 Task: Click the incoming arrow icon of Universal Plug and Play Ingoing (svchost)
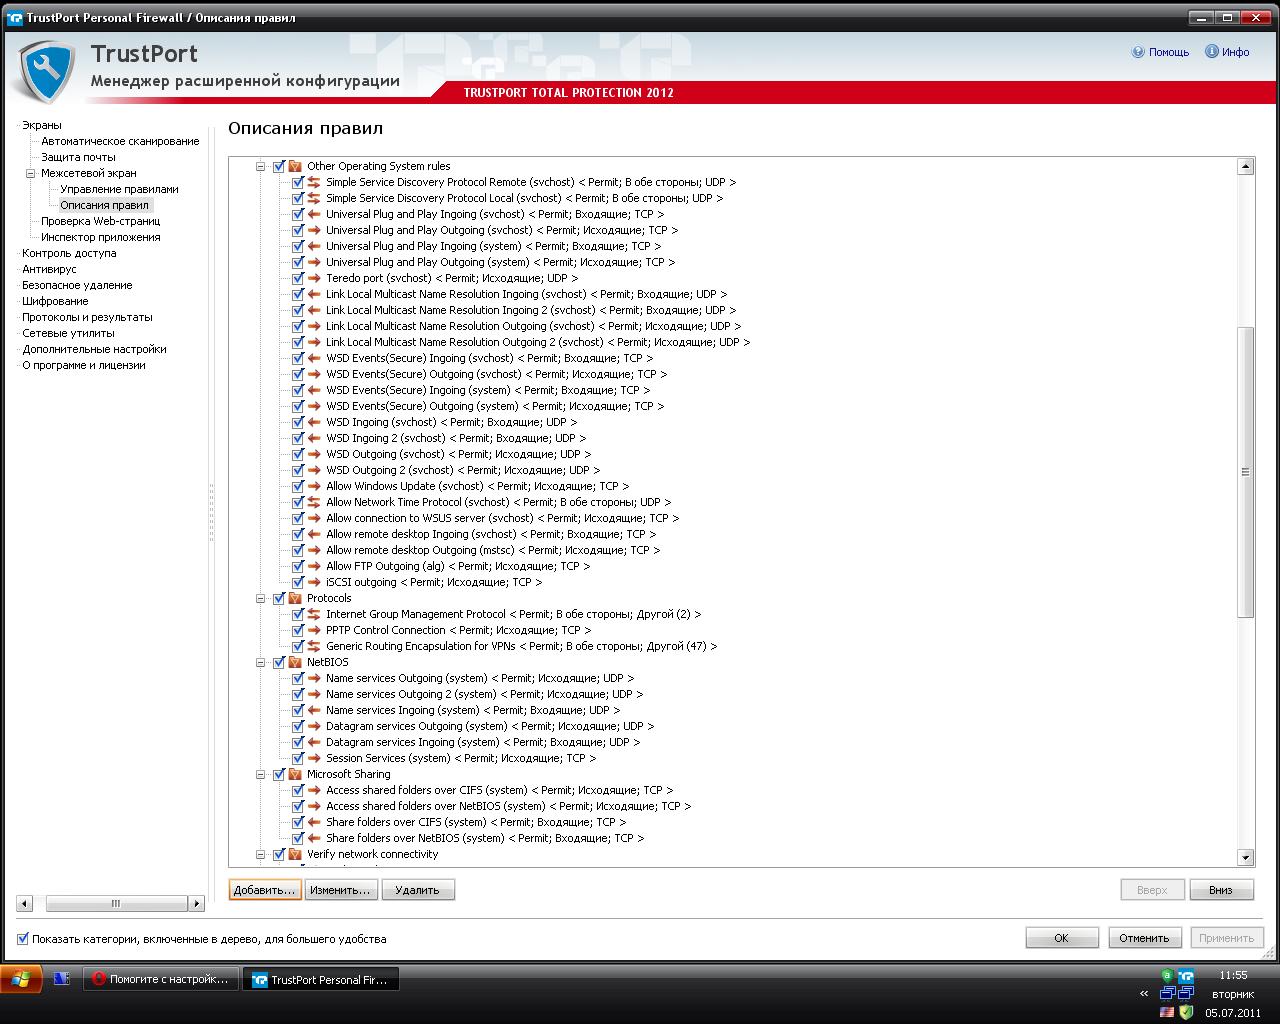click(x=314, y=214)
